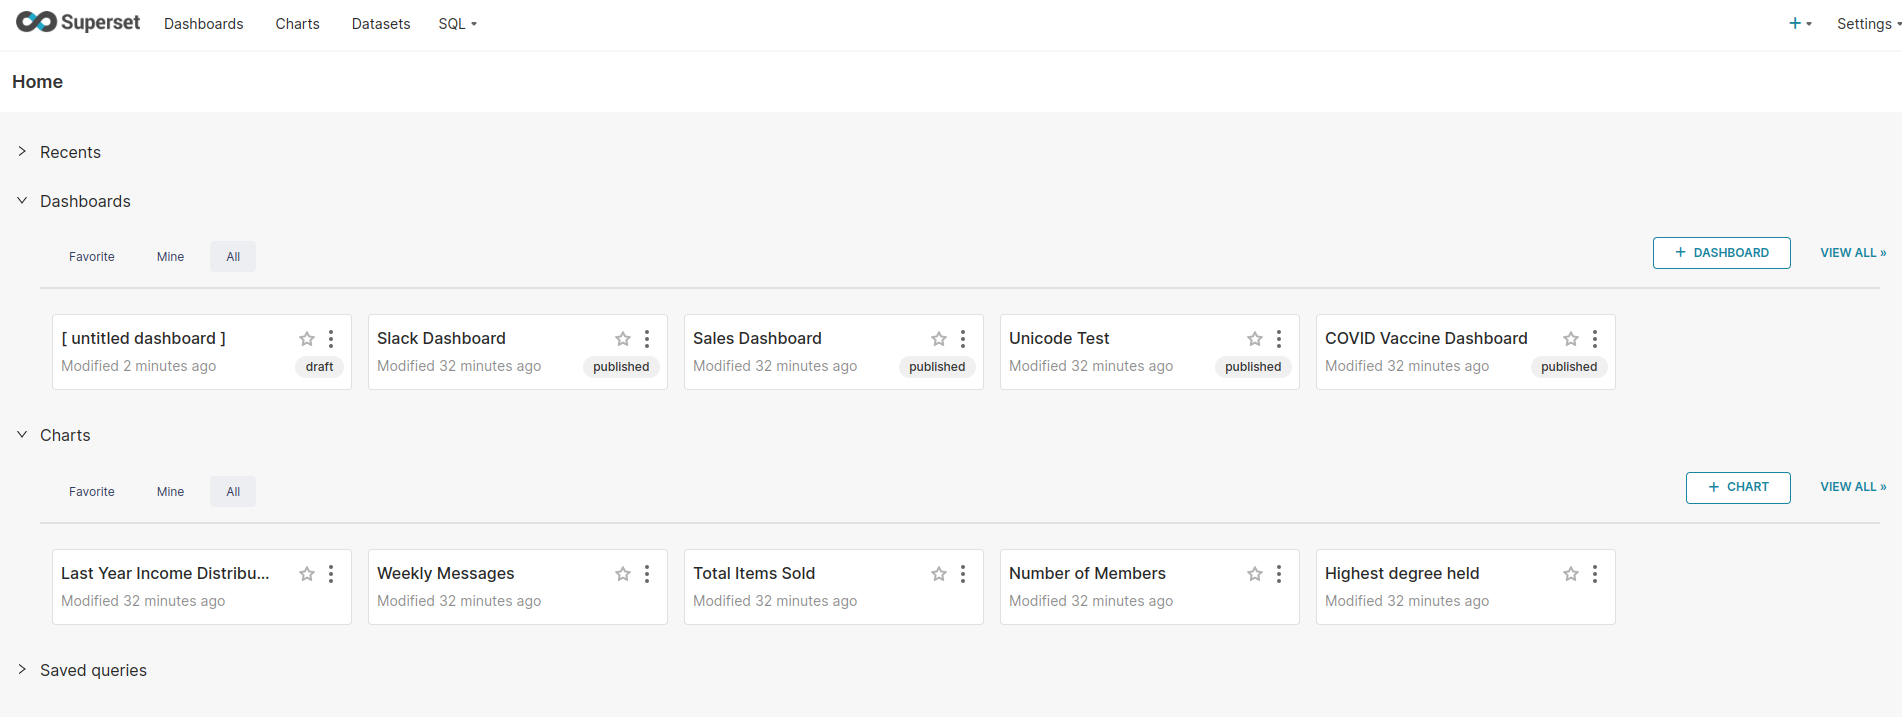
Task: Mark Total Items Sold chart as favorite
Action: pyautogui.click(x=939, y=574)
